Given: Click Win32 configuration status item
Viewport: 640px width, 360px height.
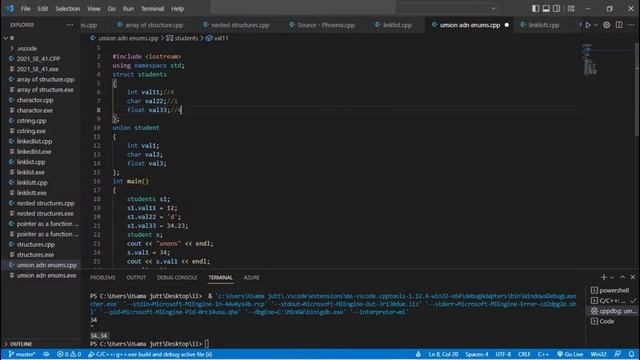Looking at the screenshot, I should 598,354.
